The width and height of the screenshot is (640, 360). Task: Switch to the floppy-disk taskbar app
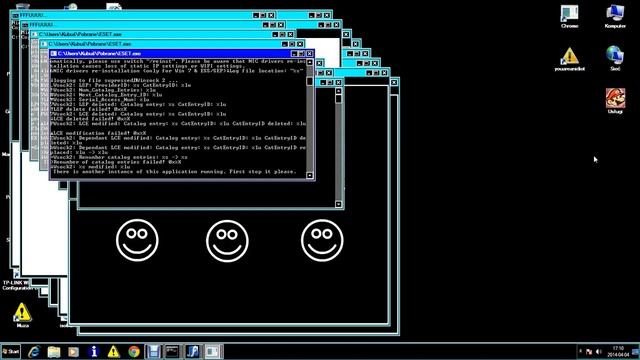tap(153, 351)
